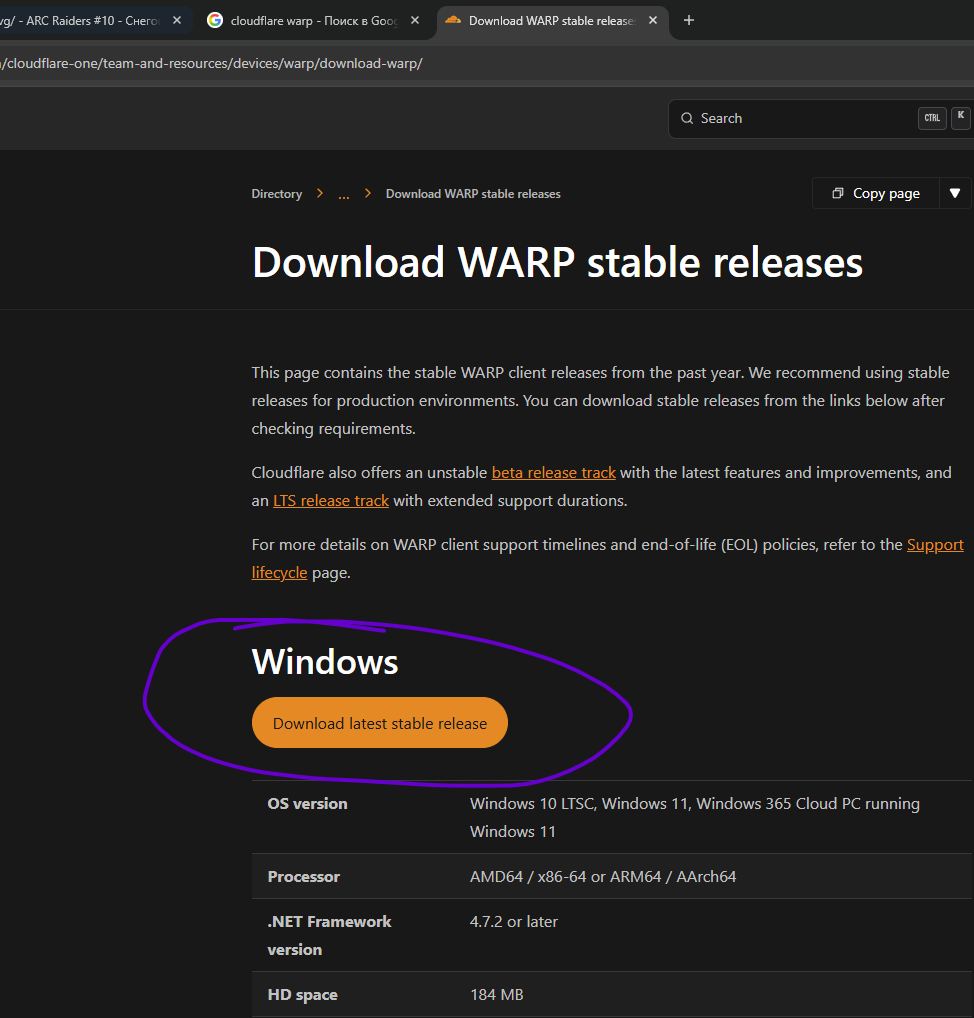Open the Copy page dropdown arrow
This screenshot has height=1018, width=974.
(955, 193)
